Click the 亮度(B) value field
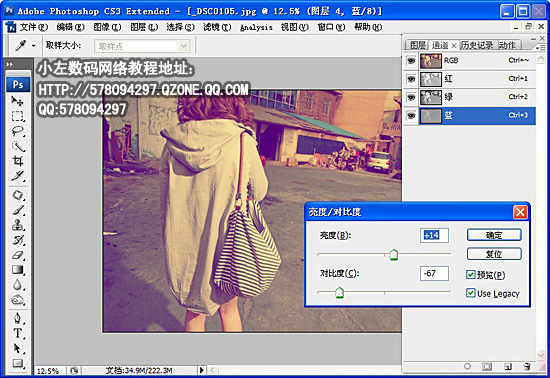 [434, 235]
